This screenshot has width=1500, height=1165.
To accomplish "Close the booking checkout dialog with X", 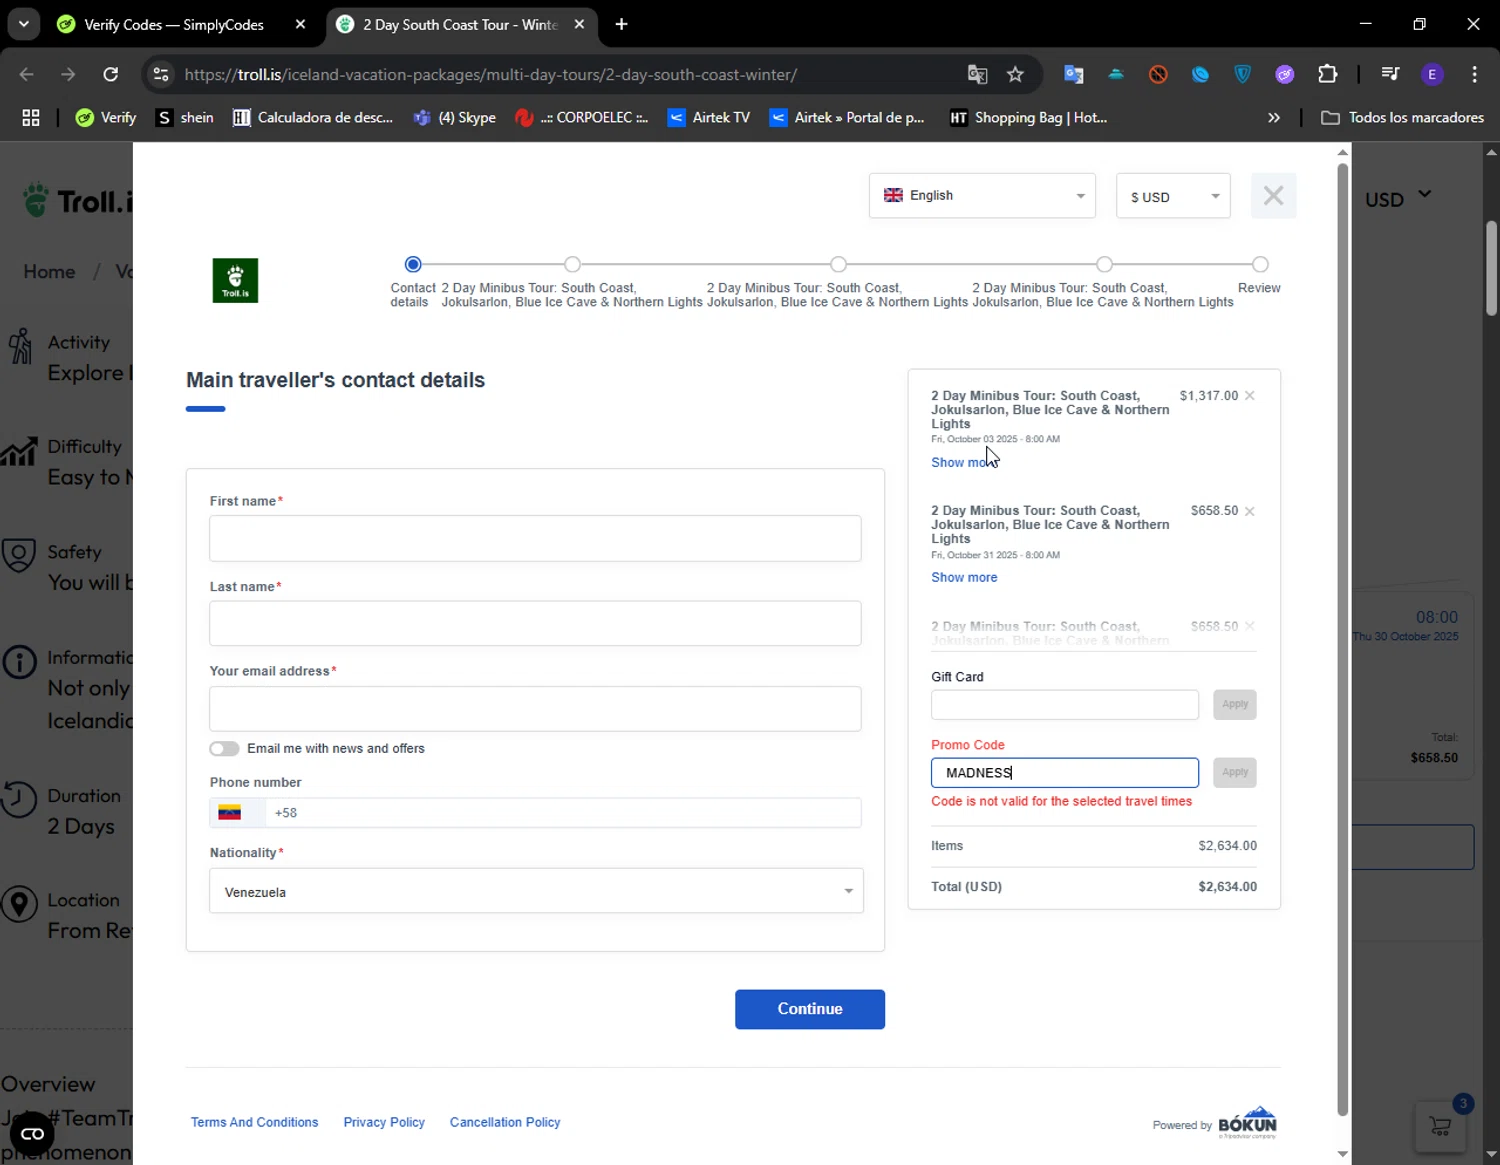I will 1273,196.
